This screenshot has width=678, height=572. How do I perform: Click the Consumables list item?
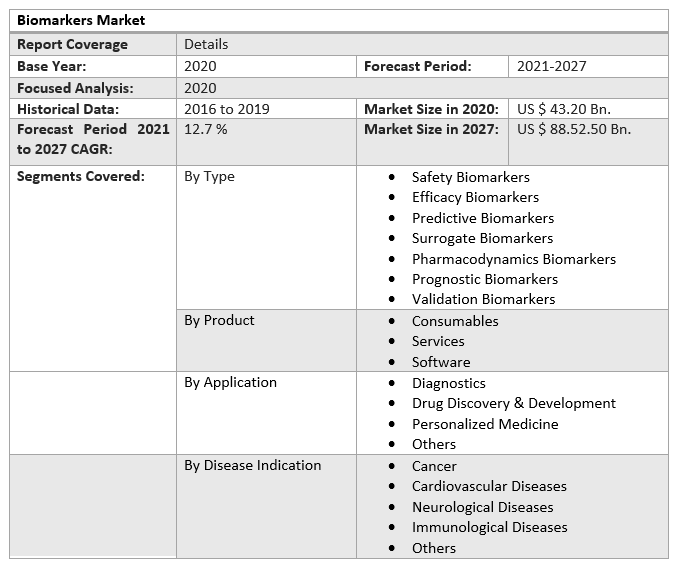point(455,321)
